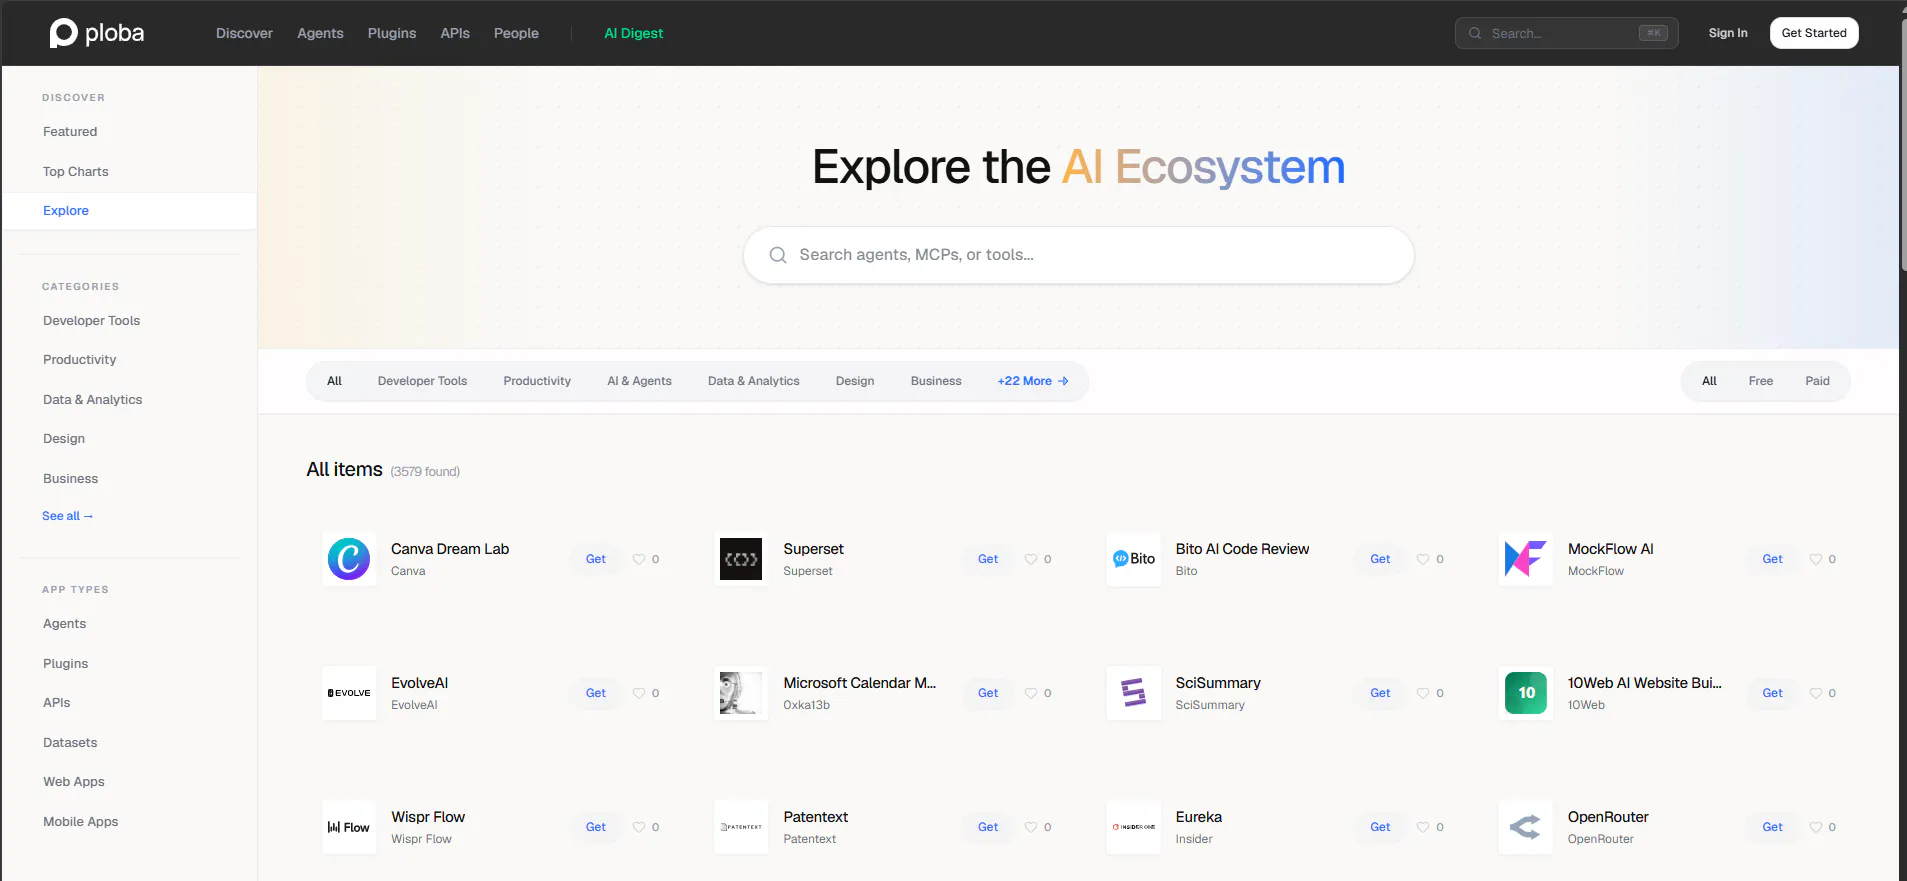Open AI Digest in the top navigation
This screenshot has width=1907, height=881.
click(x=633, y=33)
